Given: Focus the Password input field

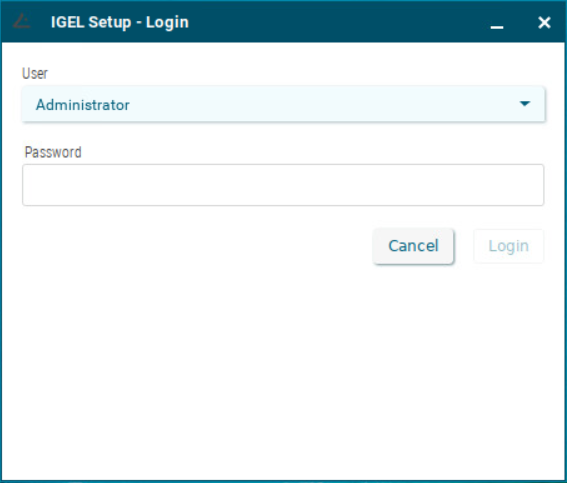Looking at the screenshot, I should [283, 185].
